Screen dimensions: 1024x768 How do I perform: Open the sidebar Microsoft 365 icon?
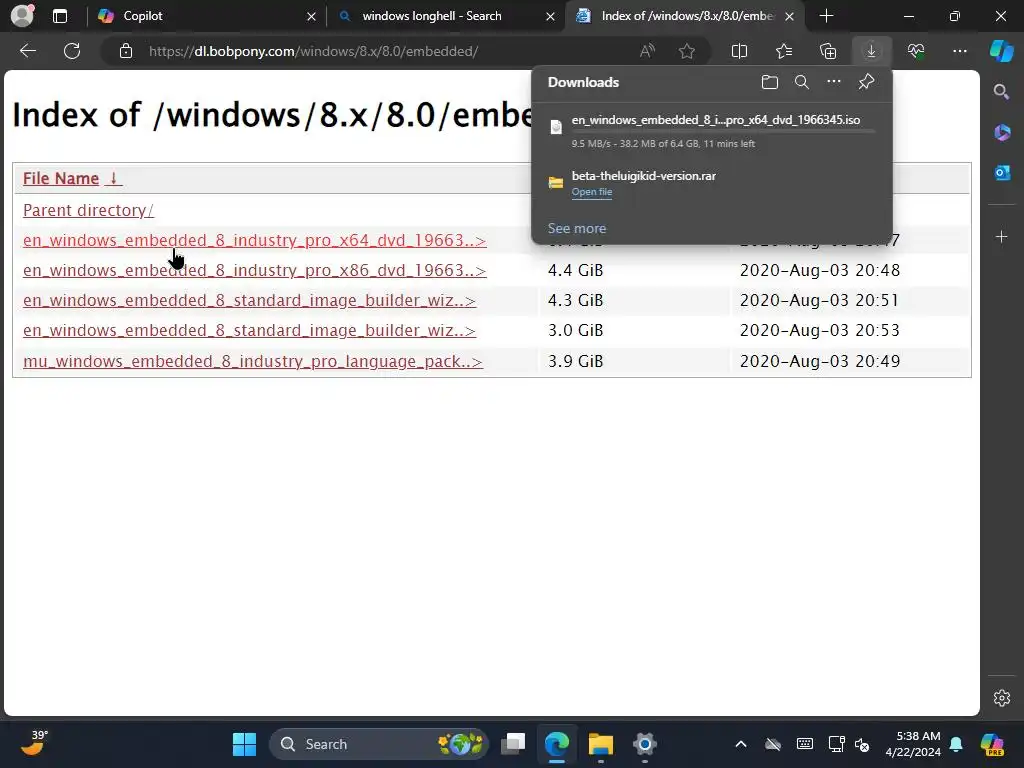pos(1002,133)
